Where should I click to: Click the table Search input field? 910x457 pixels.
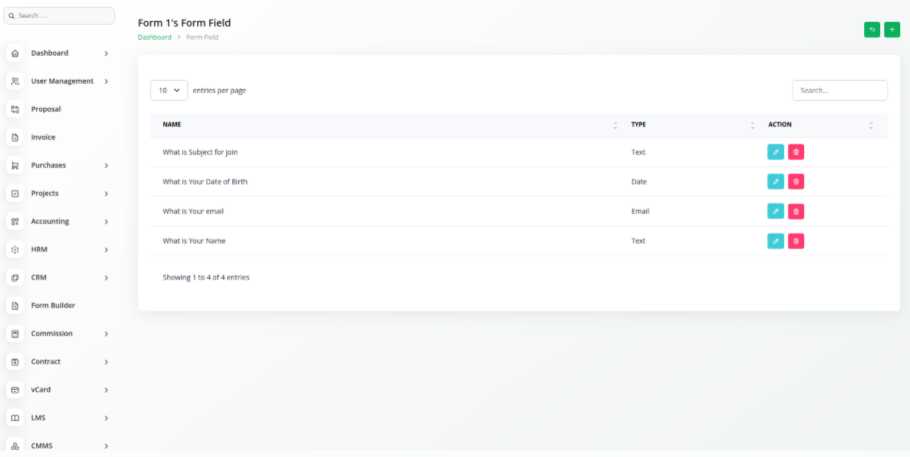(x=839, y=90)
